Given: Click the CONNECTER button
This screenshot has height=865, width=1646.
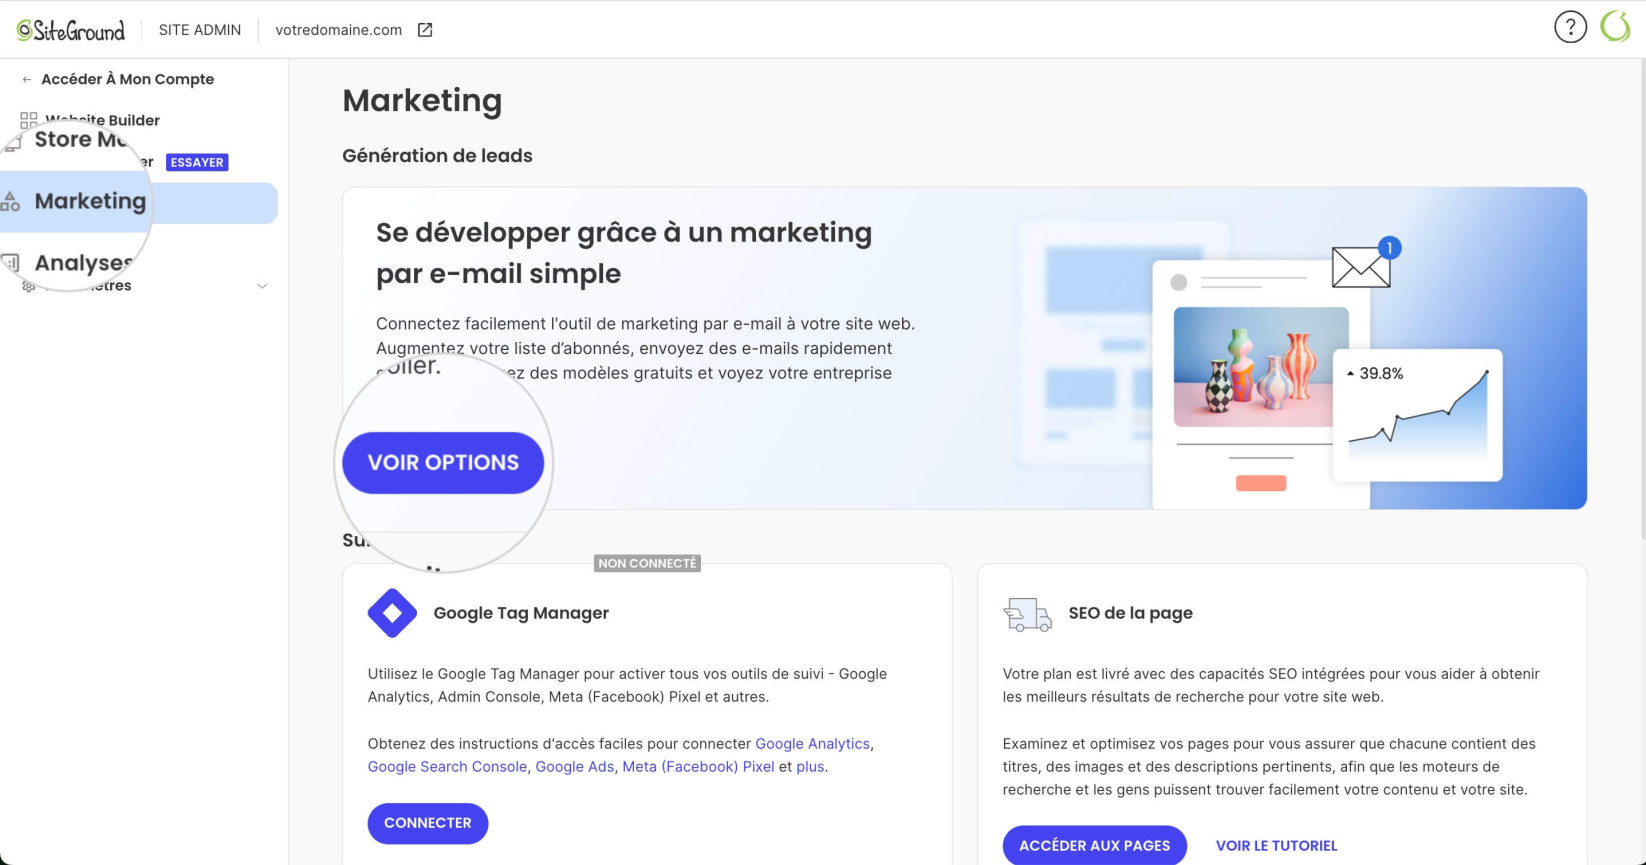Looking at the screenshot, I should pyautogui.click(x=428, y=823).
